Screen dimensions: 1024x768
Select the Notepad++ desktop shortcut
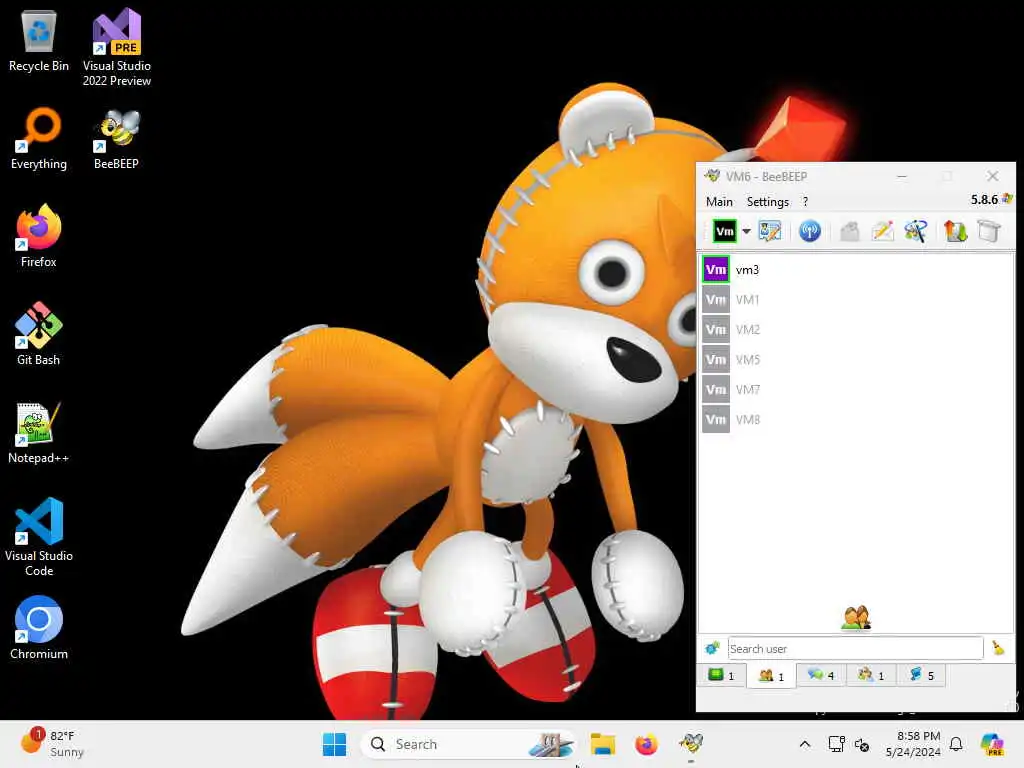pos(39,432)
